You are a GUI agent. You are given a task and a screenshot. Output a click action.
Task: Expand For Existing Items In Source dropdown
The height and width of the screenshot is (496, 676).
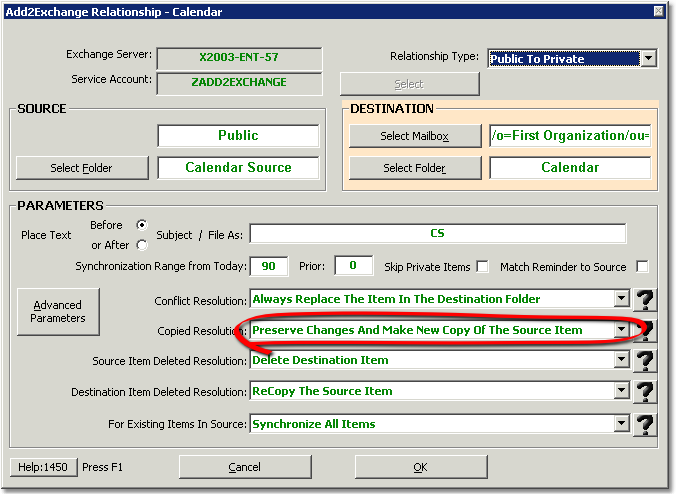click(x=621, y=424)
